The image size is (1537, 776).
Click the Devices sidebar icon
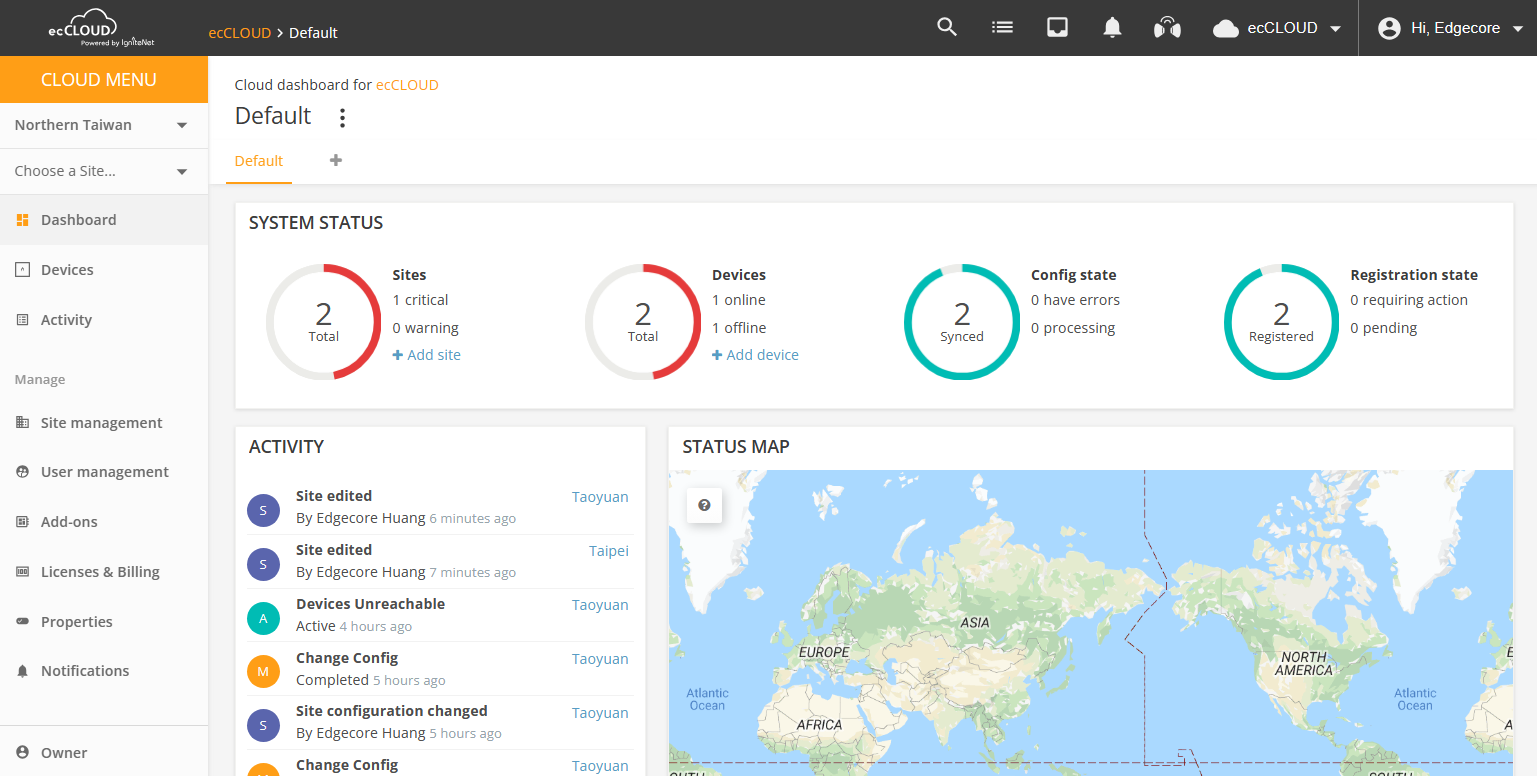[22, 270]
